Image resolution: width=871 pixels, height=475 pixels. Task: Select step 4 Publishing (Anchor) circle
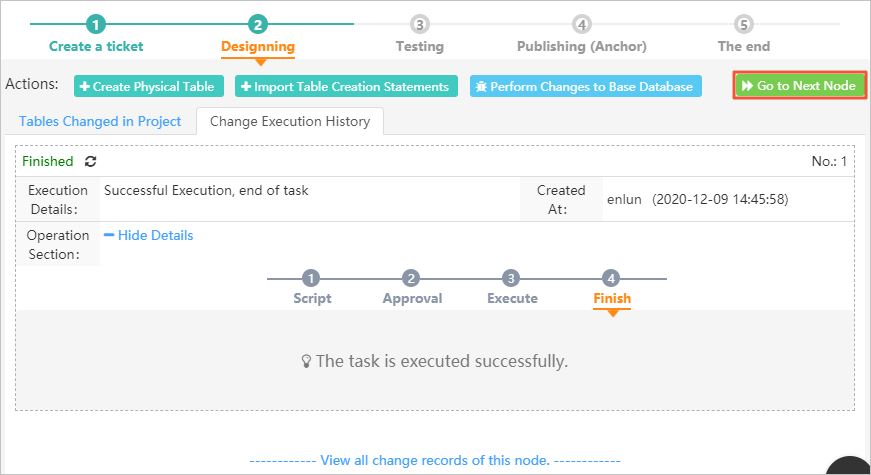click(x=582, y=24)
